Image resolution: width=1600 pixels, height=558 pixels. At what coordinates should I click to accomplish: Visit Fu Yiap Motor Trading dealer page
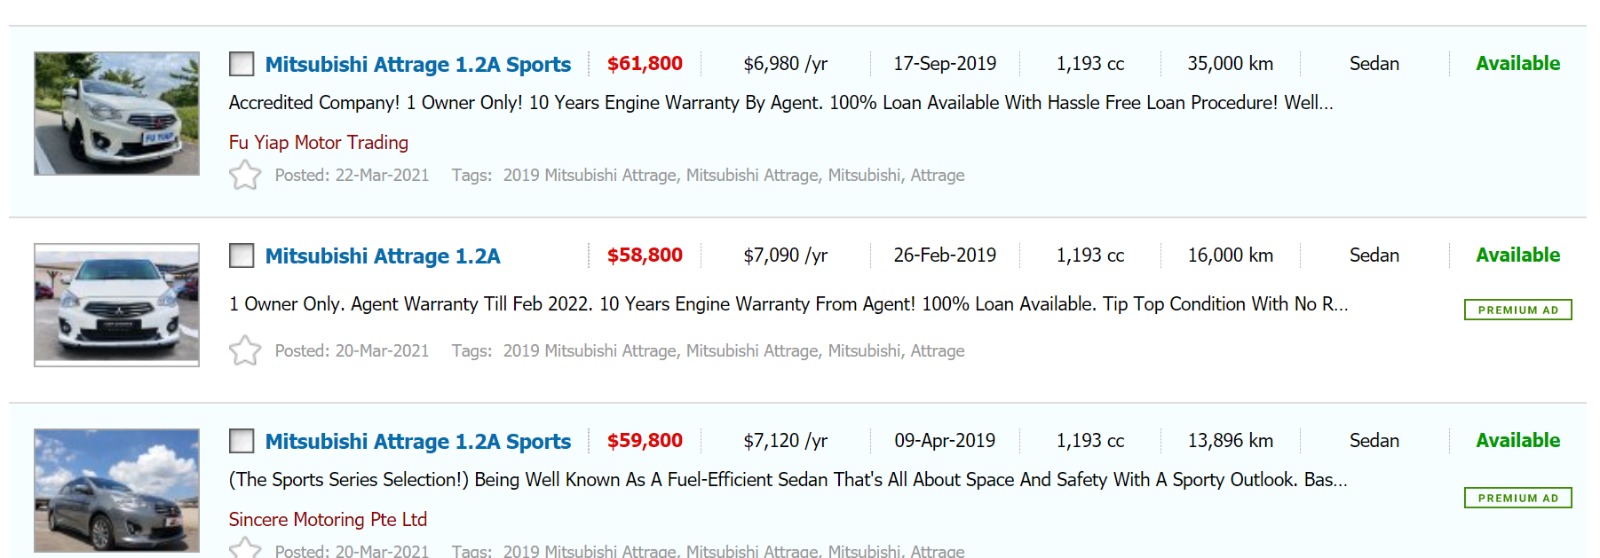[318, 142]
